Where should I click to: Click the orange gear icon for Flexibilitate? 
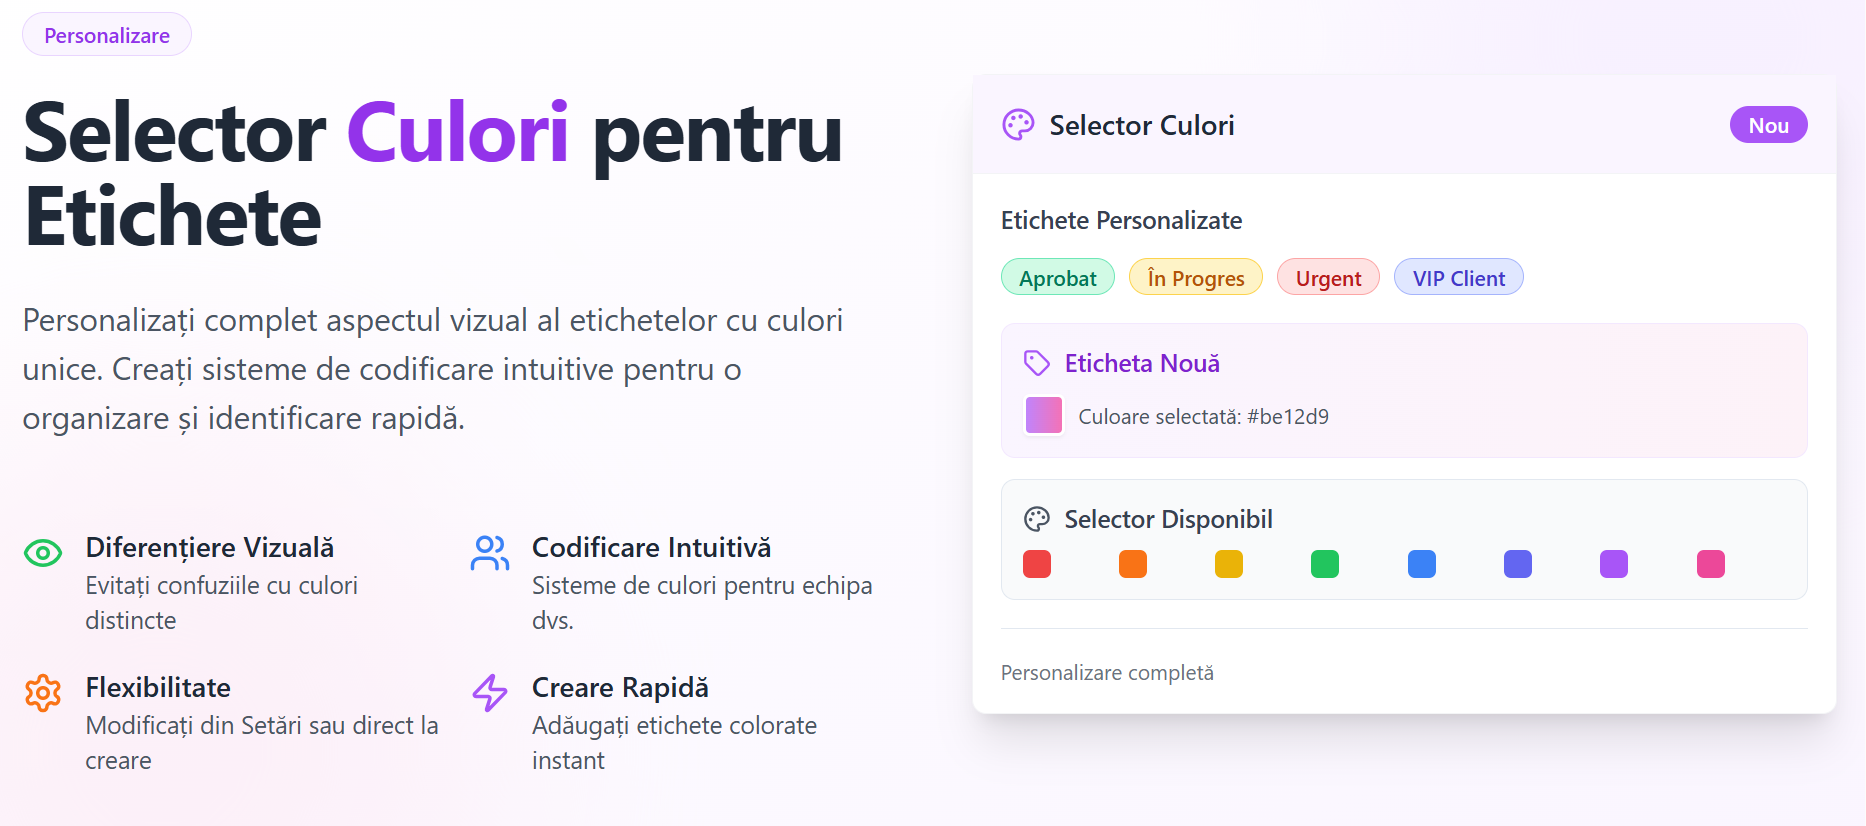coord(43,692)
